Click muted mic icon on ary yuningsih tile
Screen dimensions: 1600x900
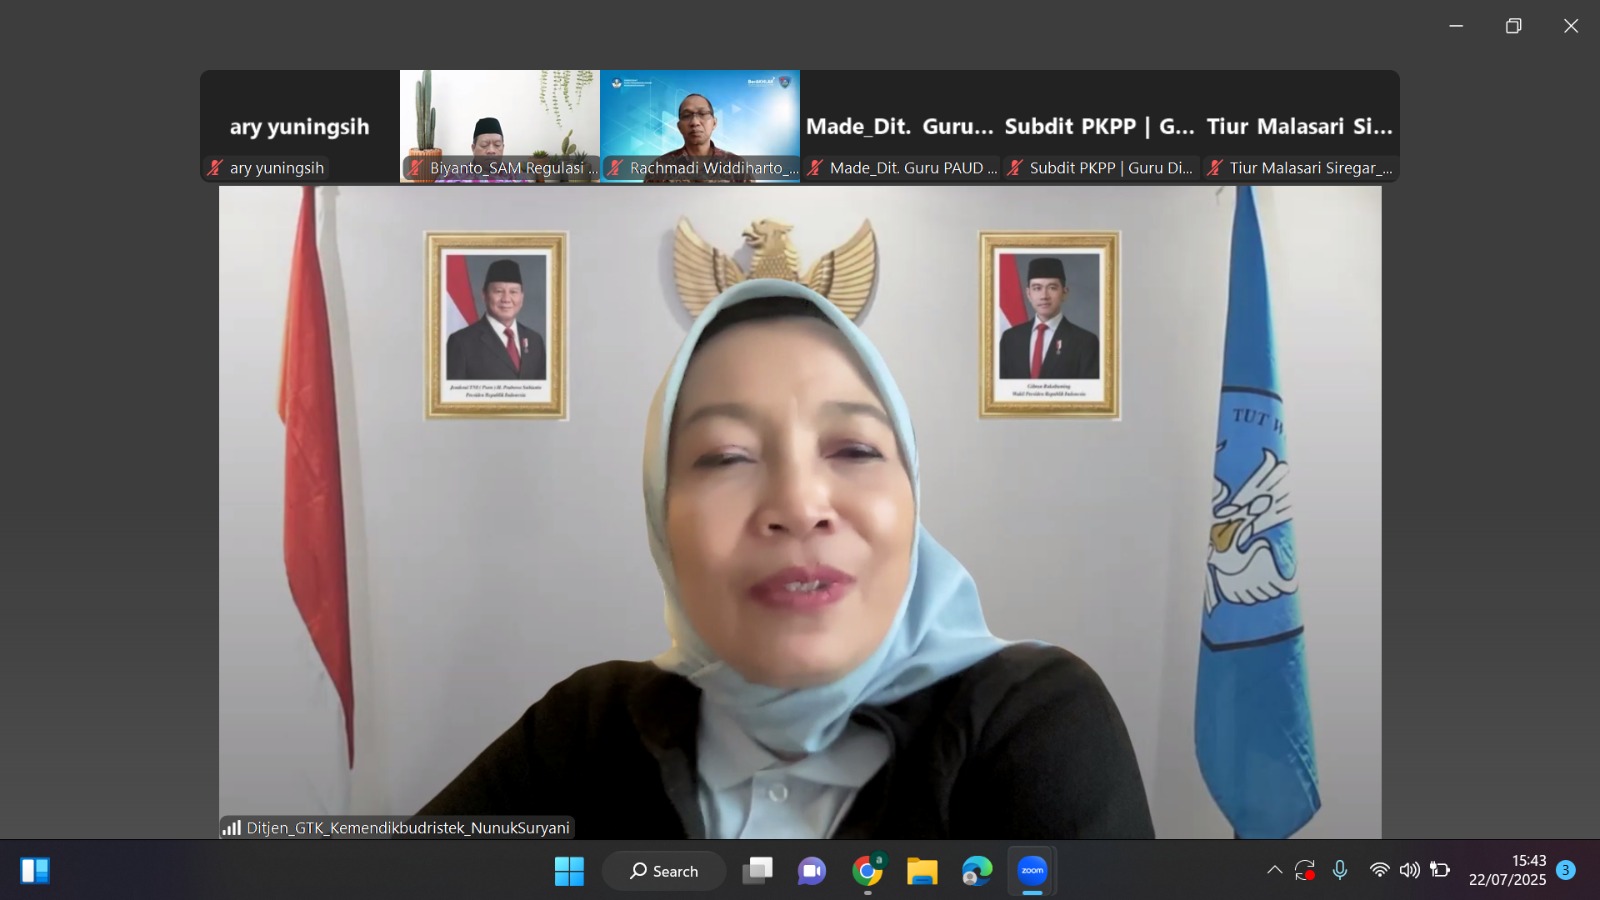point(215,168)
